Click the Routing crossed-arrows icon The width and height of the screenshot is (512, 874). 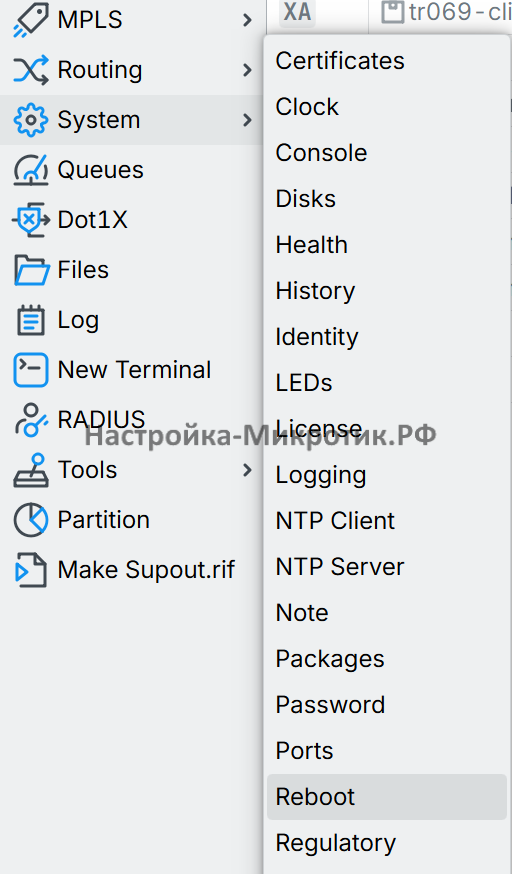point(31,70)
